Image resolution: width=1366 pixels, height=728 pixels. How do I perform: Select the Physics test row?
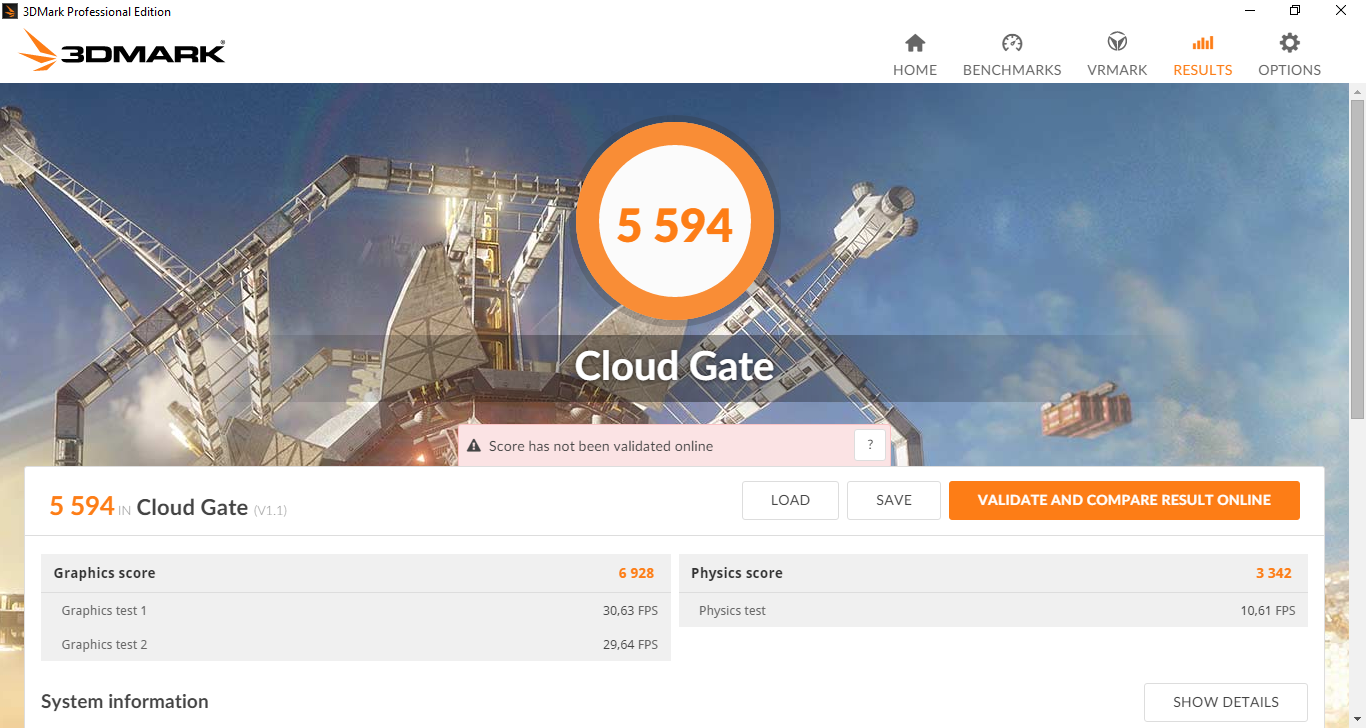tap(993, 610)
